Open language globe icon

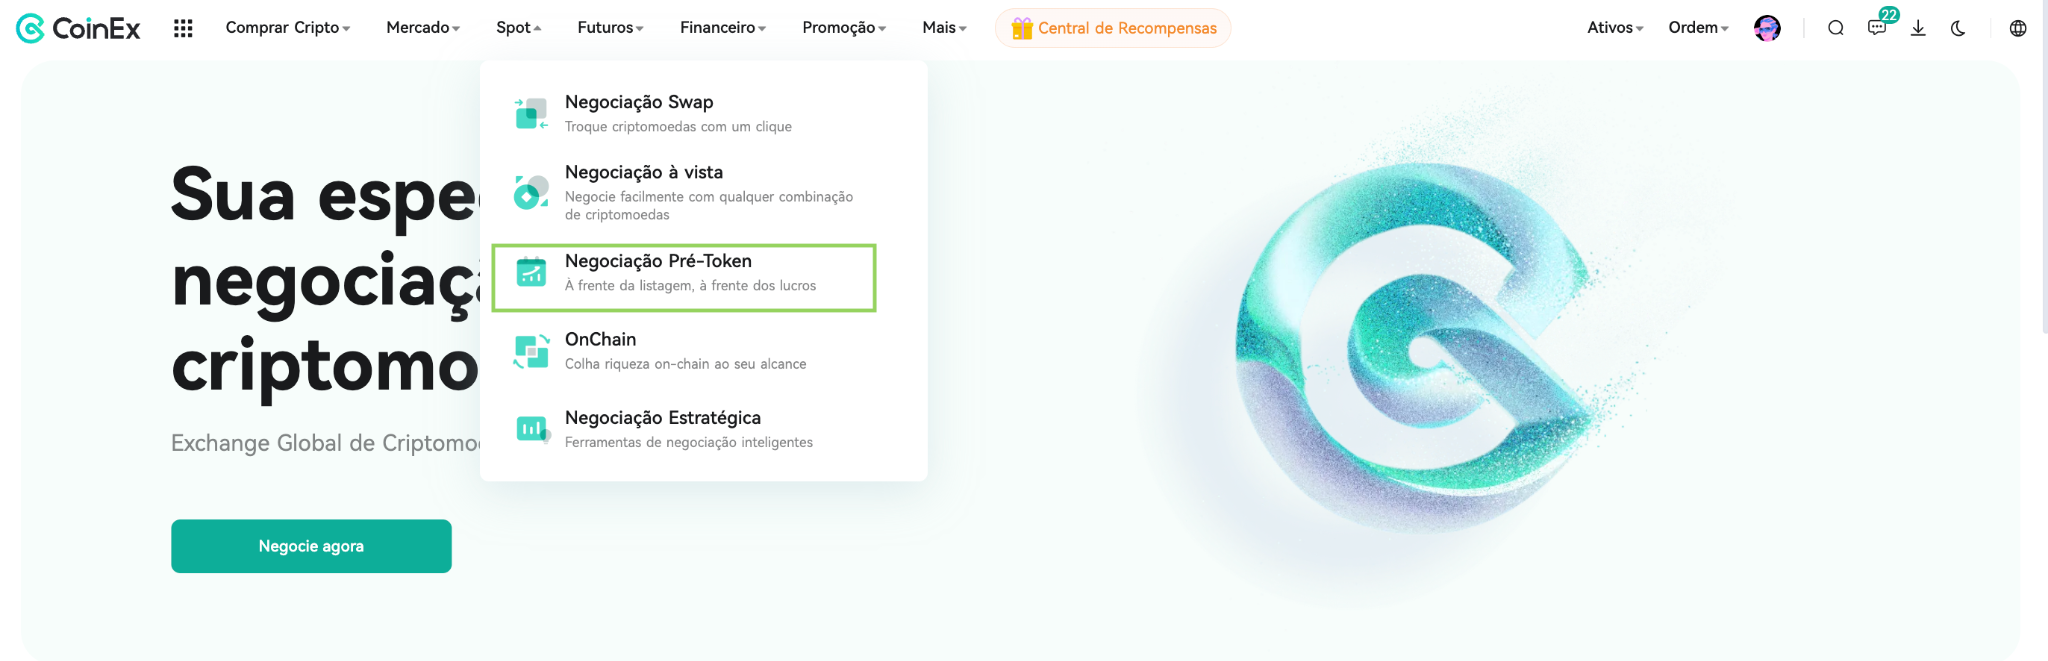2018,28
